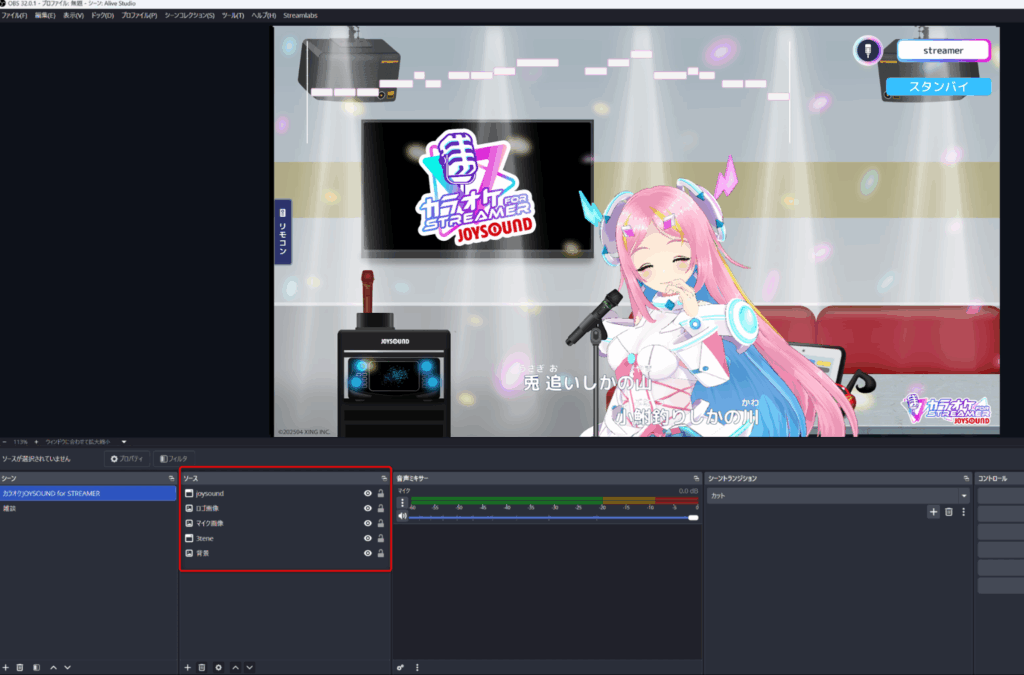Image resolution: width=1024 pixels, height=675 pixels.
Task: Click the trash icon in Sources panel
Action: [x=202, y=667]
